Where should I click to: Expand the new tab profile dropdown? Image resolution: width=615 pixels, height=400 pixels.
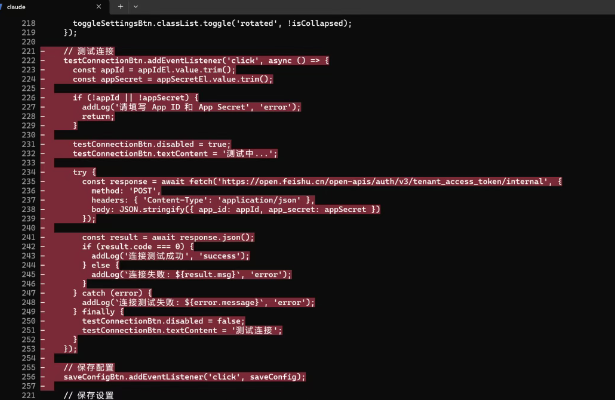(x=137, y=6)
